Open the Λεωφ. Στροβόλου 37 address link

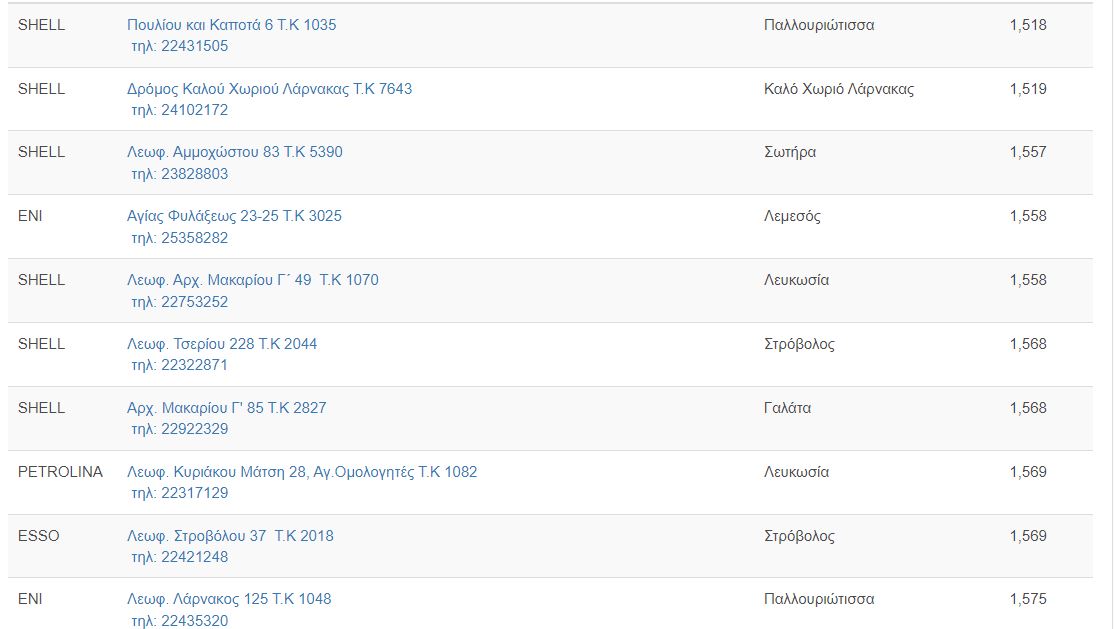click(x=230, y=536)
